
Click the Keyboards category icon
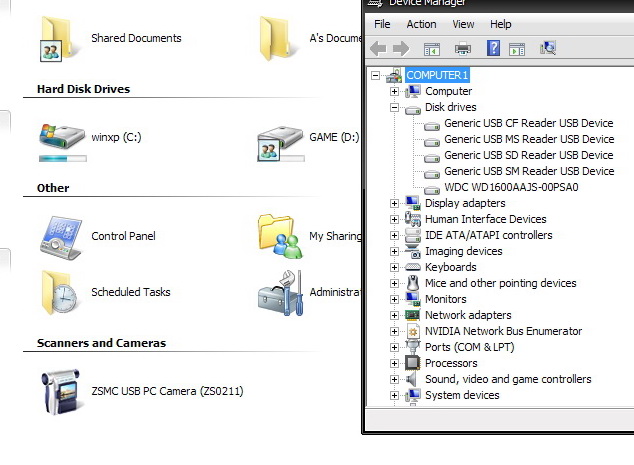coord(412,267)
